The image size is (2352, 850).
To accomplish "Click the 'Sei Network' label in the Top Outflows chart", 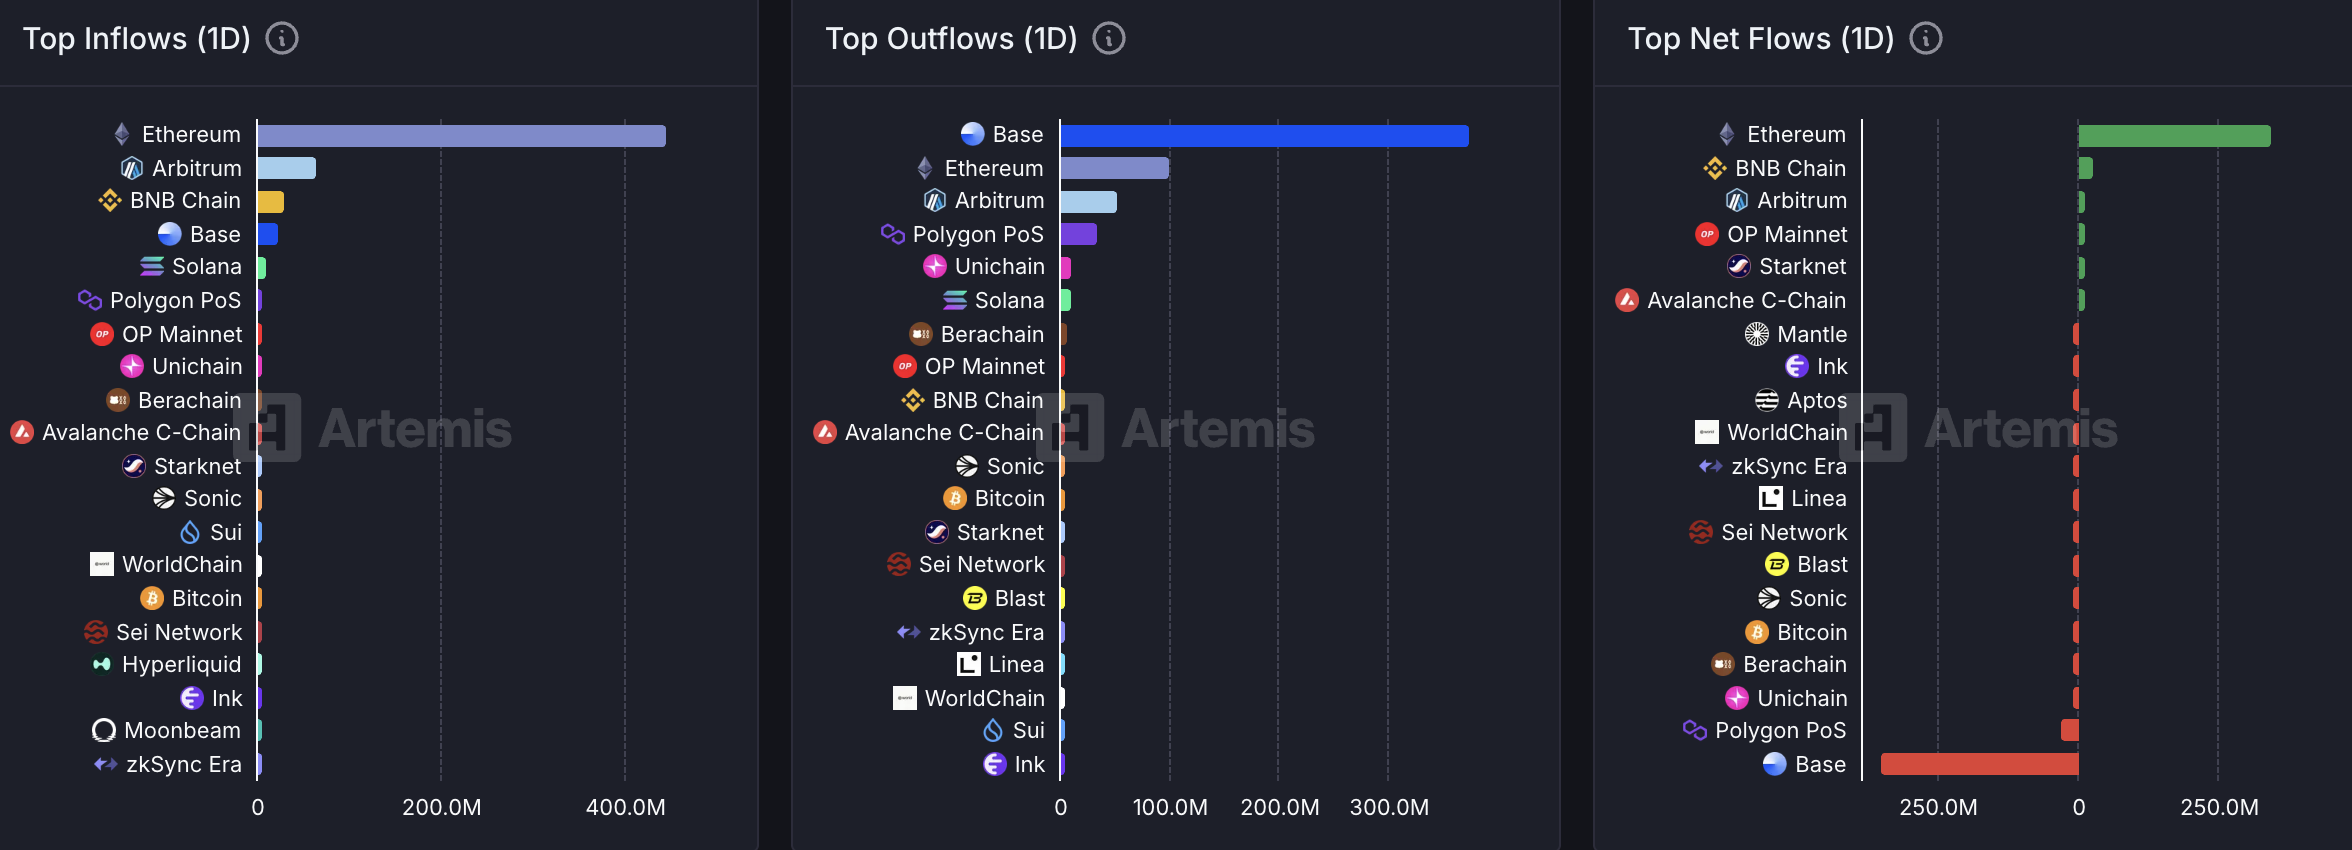I will (982, 564).
